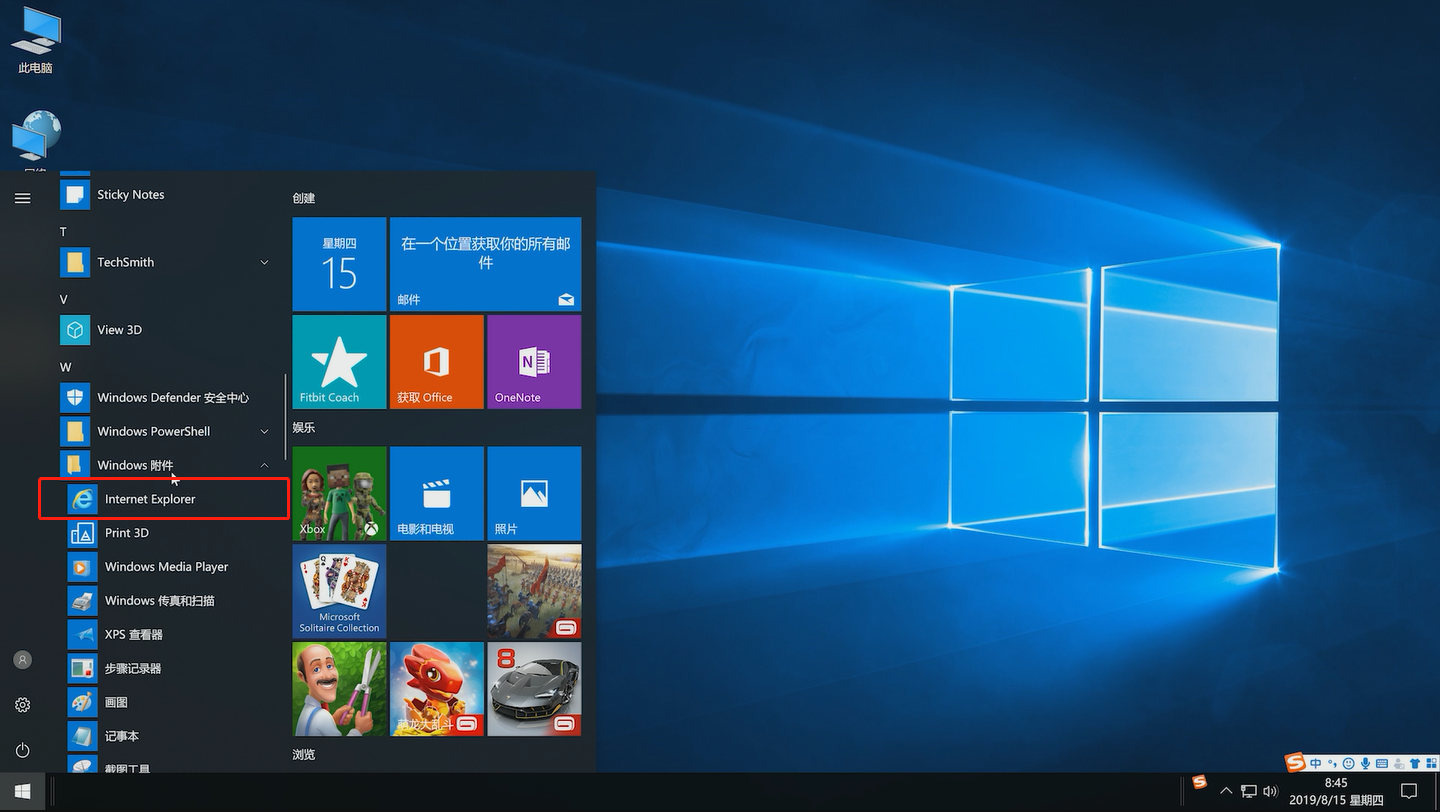The image size is (1440, 812).
Task: Expand the Start menu hamburger navigation
Action: (22, 198)
